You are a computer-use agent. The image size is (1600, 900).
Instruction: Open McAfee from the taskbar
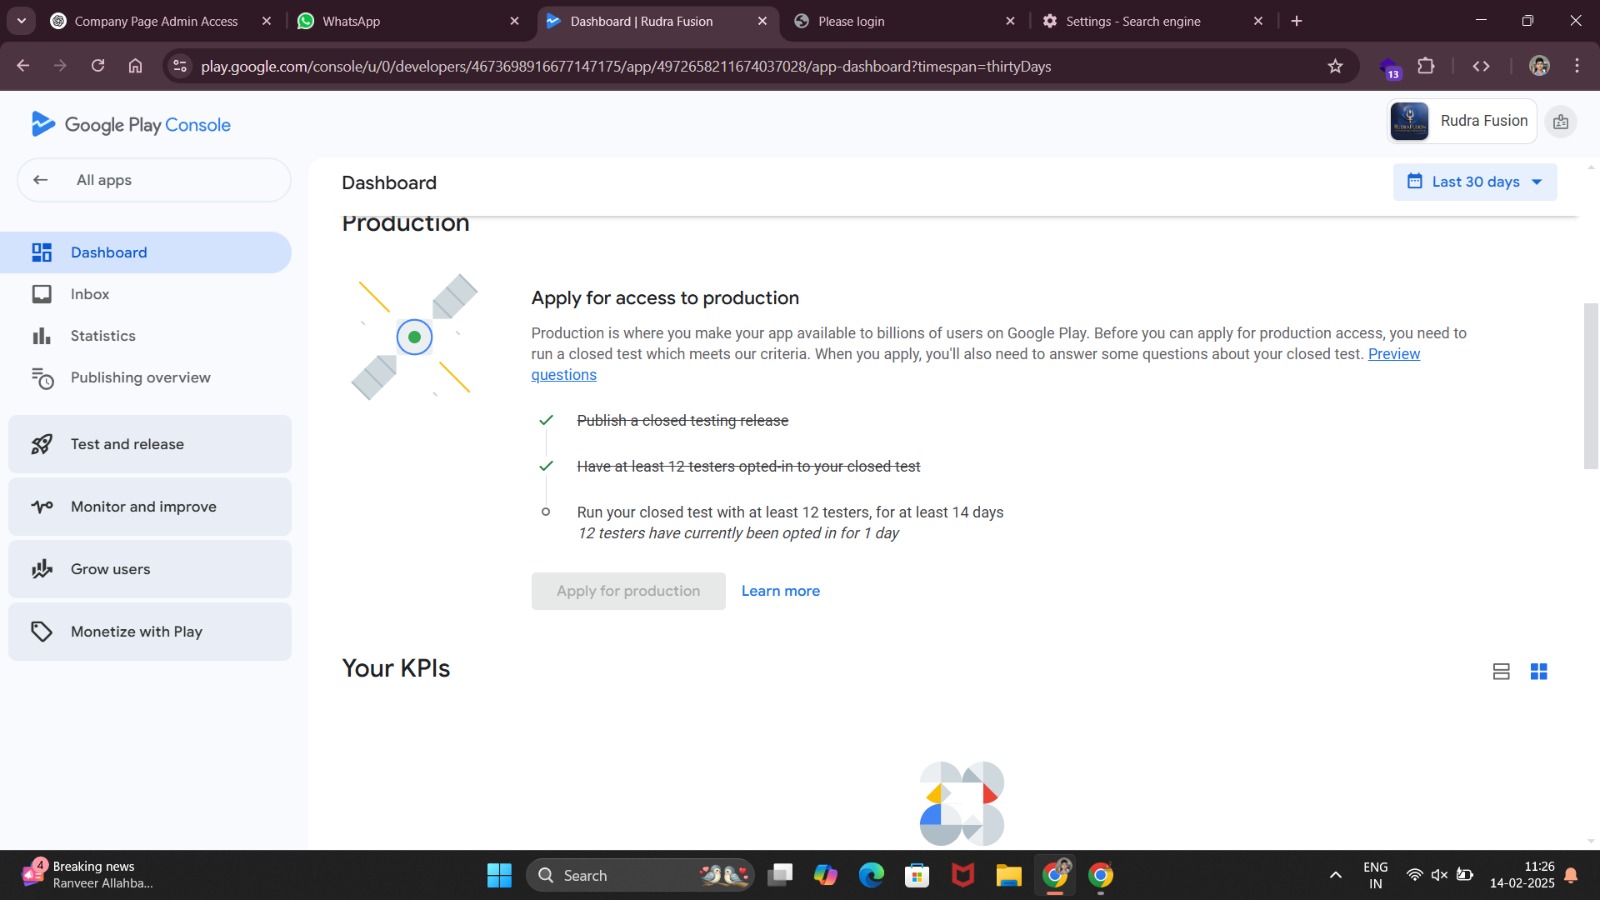coord(963,876)
